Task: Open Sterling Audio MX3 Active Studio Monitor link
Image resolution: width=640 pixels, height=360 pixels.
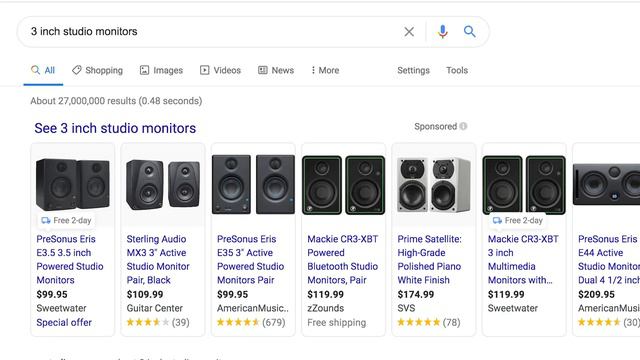Action: 158,260
